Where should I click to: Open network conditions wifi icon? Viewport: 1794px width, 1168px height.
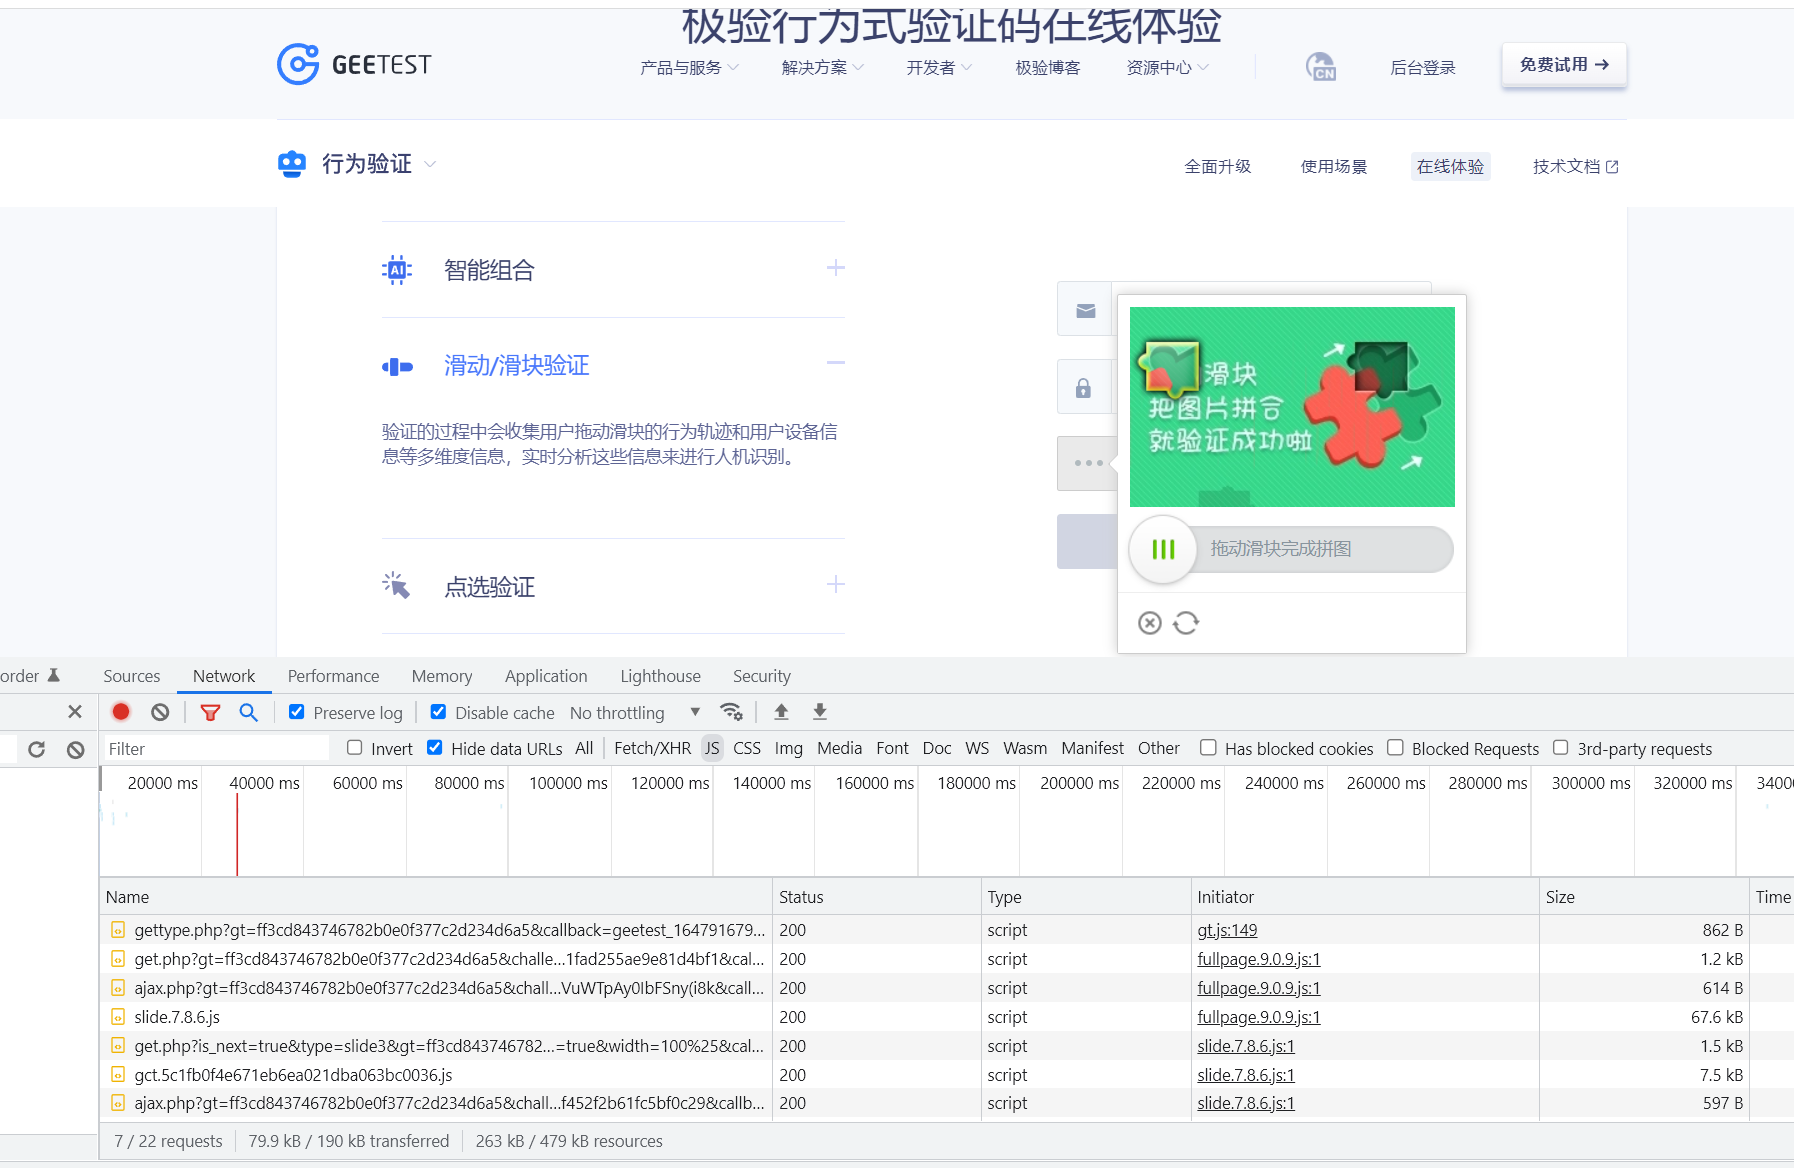pyautogui.click(x=731, y=712)
